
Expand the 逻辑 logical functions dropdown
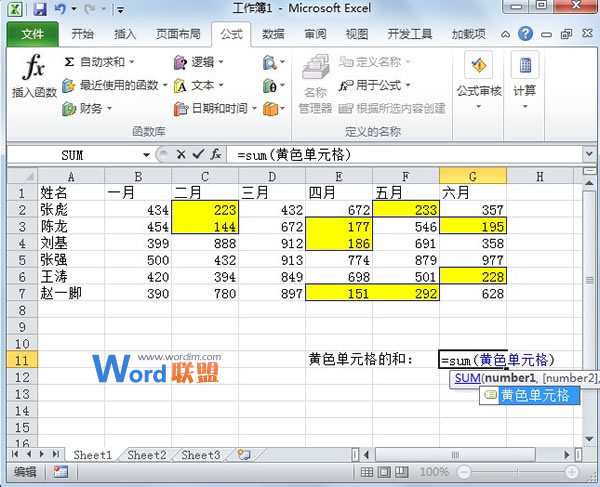218,62
